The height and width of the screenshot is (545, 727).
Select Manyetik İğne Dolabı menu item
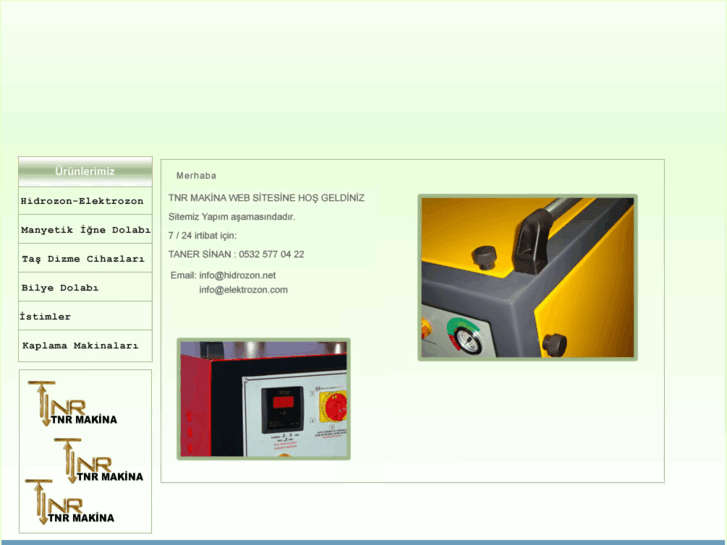tap(85, 230)
